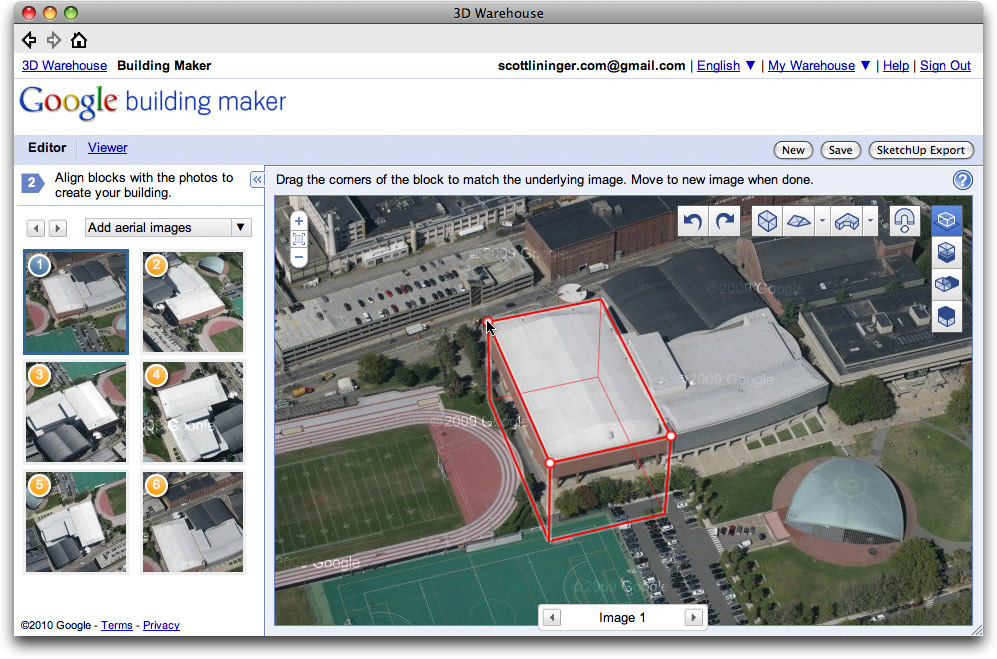Show next thumbnail set arrow
Screen dimensions: 997x659
57,228
